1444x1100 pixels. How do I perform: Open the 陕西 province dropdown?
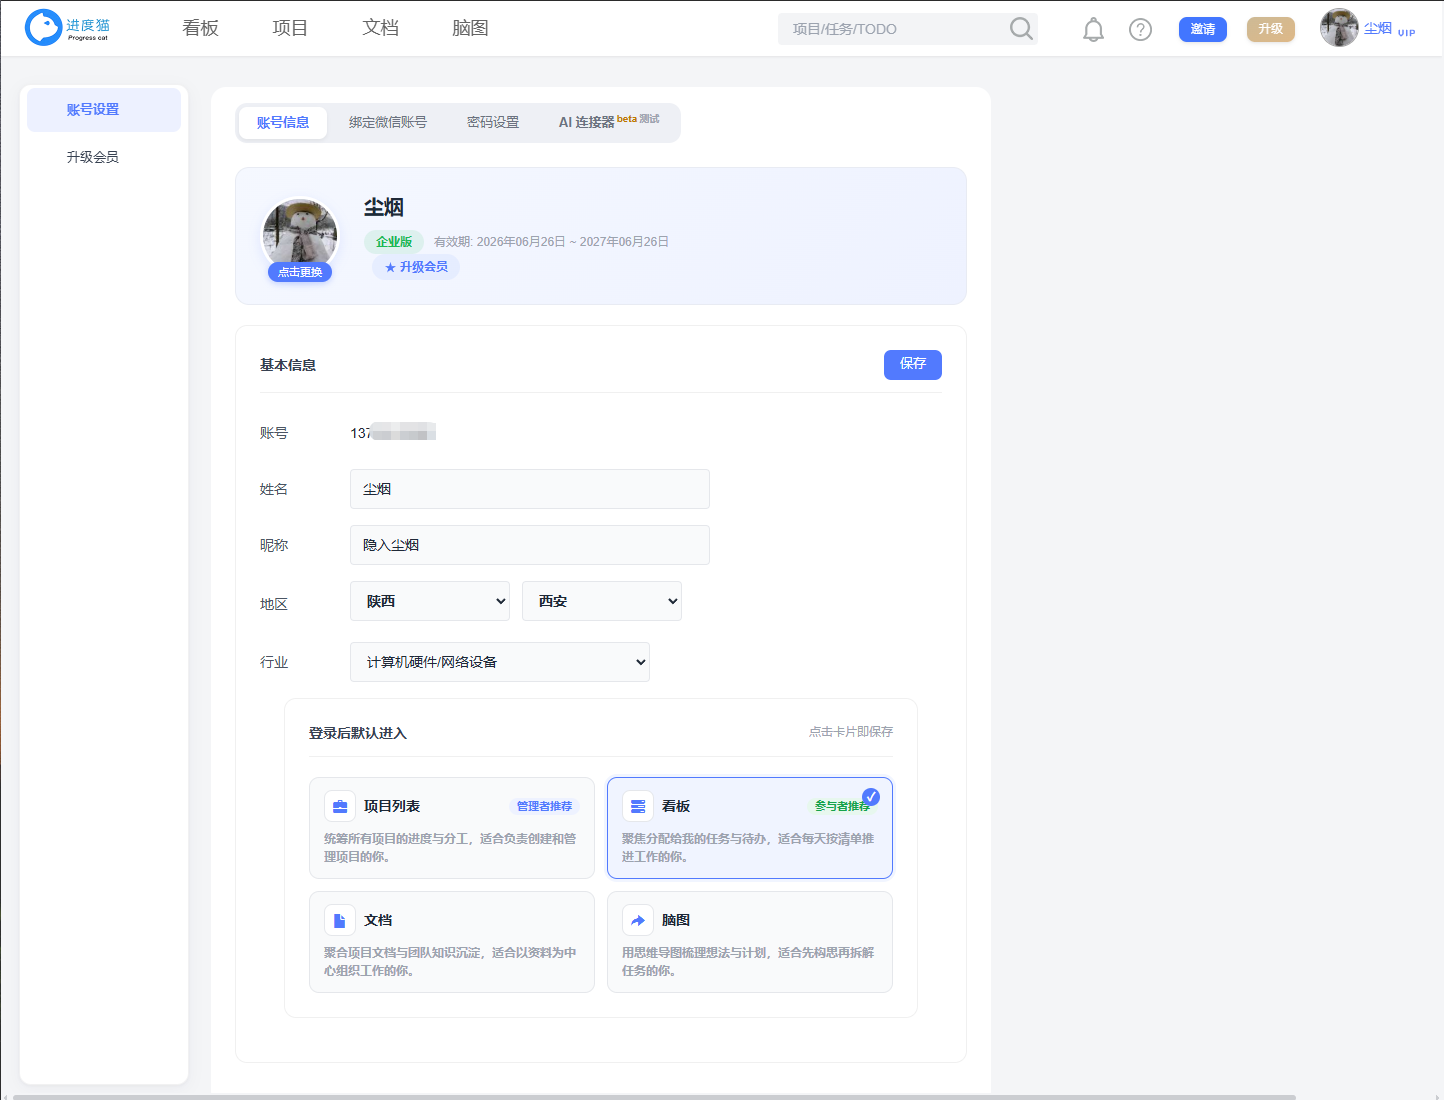(x=430, y=601)
